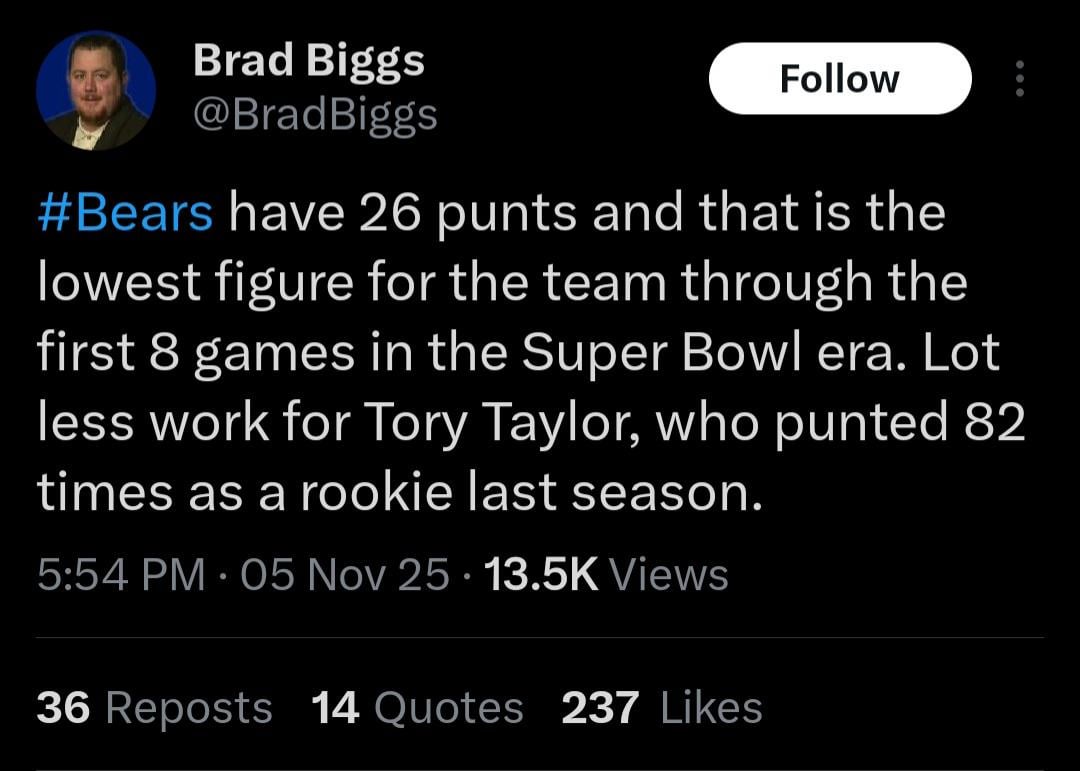Screen dimensions: 1080x771
Task: Open Brad Biggs's profile picture
Action: point(96,91)
